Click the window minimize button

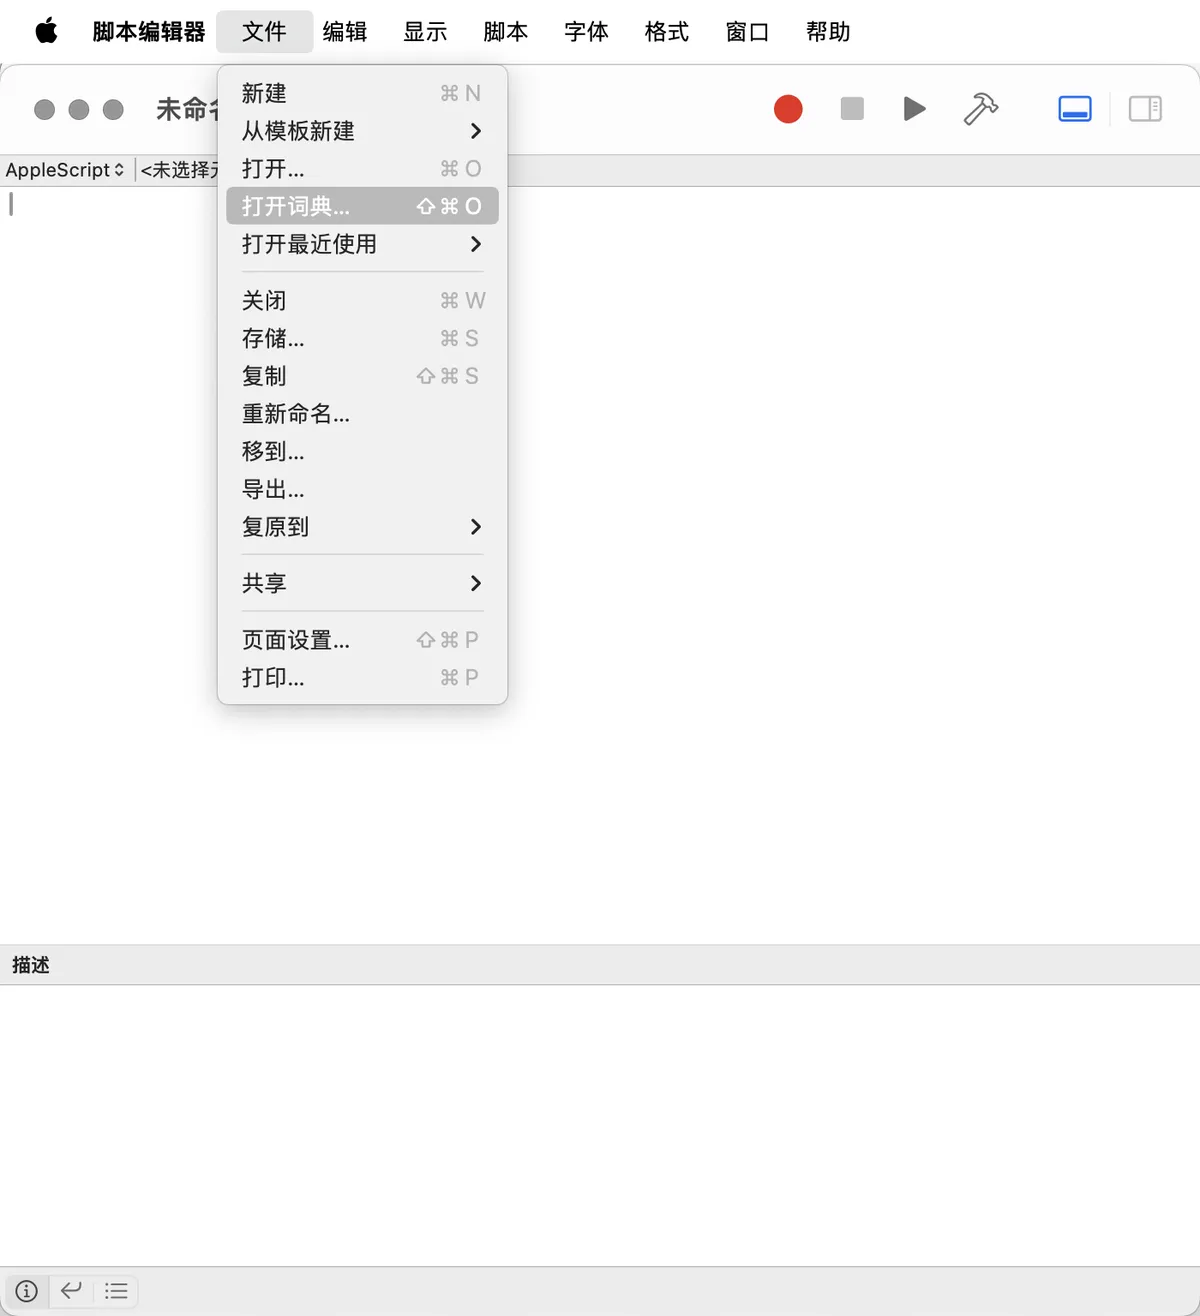pyautogui.click(x=79, y=109)
